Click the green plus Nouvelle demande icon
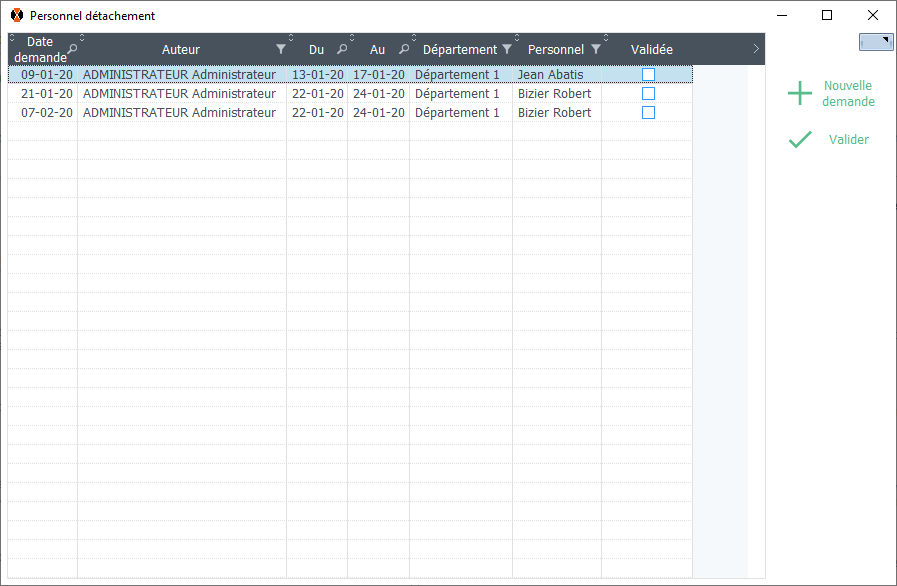The width and height of the screenshot is (897, 586). coord(800,94)
